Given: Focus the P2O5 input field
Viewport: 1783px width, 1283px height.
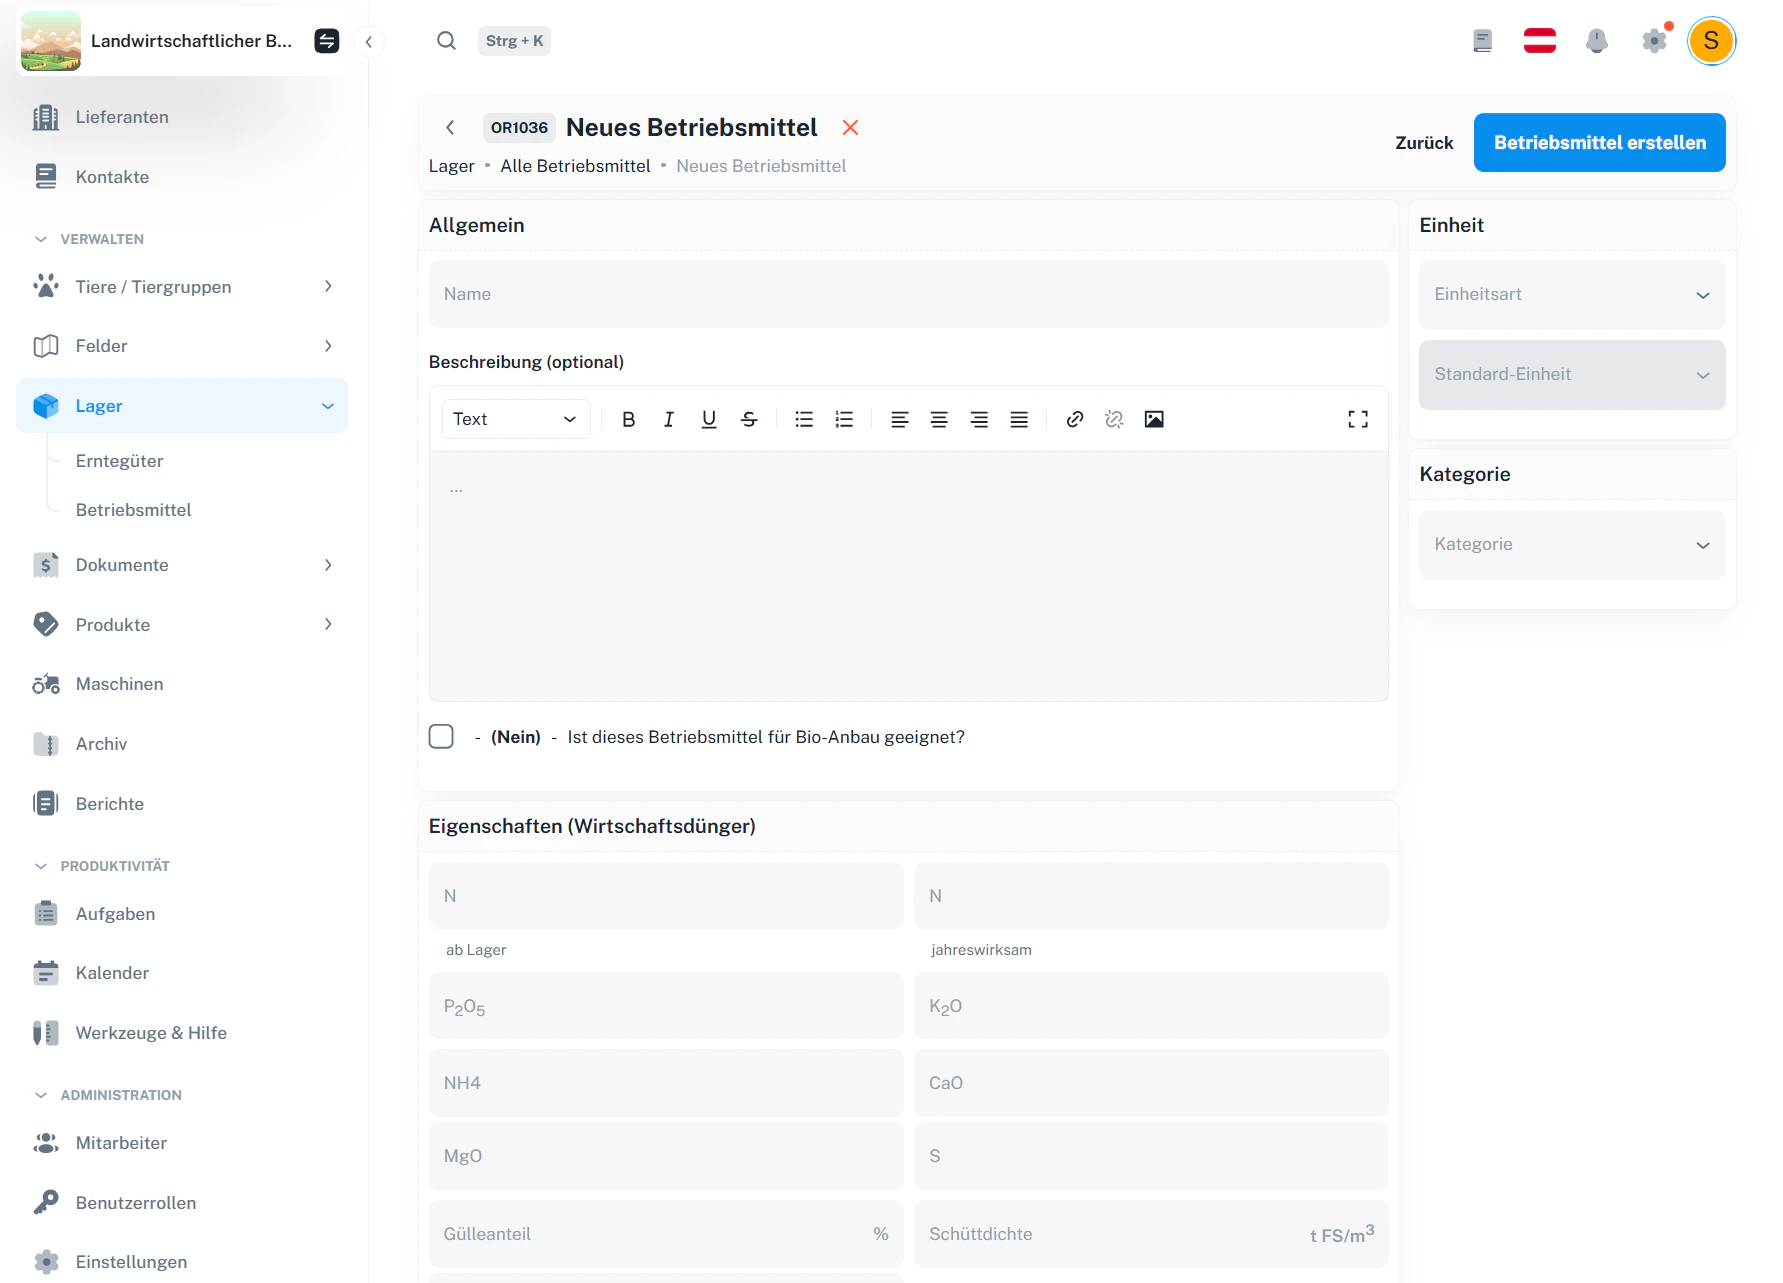Looking at the screenshot, I should (666, 1006).
